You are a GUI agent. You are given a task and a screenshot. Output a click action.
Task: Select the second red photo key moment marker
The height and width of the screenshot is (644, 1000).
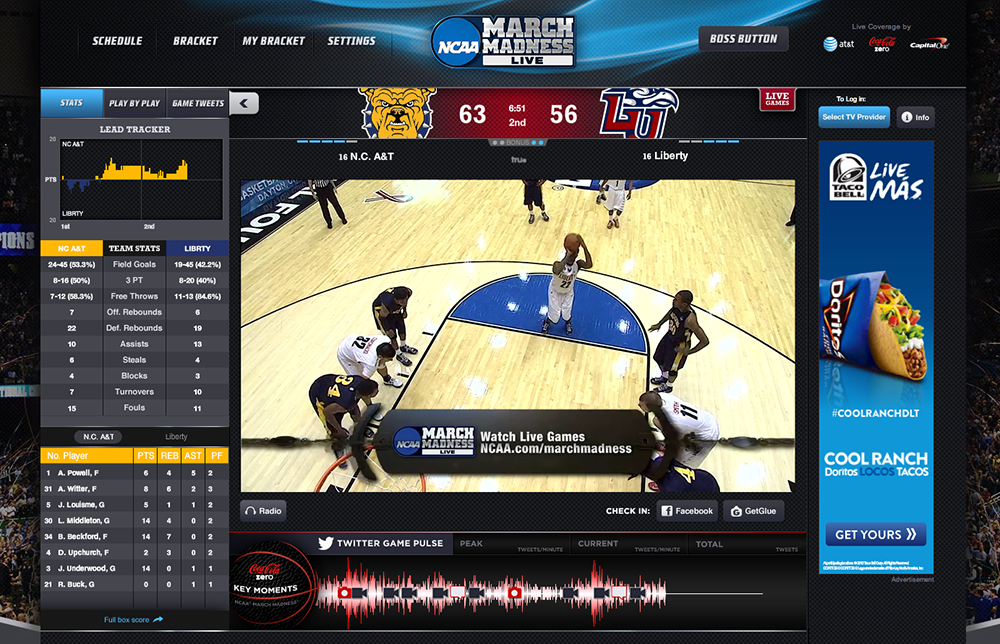[x=514, y=593]
